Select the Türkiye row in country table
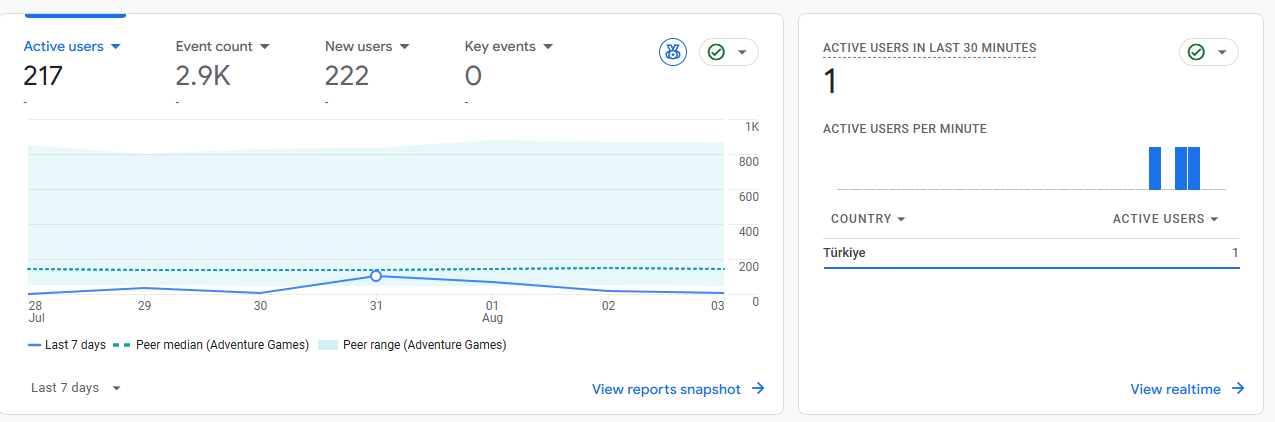1275x422 pixels. click(1031, 253)
